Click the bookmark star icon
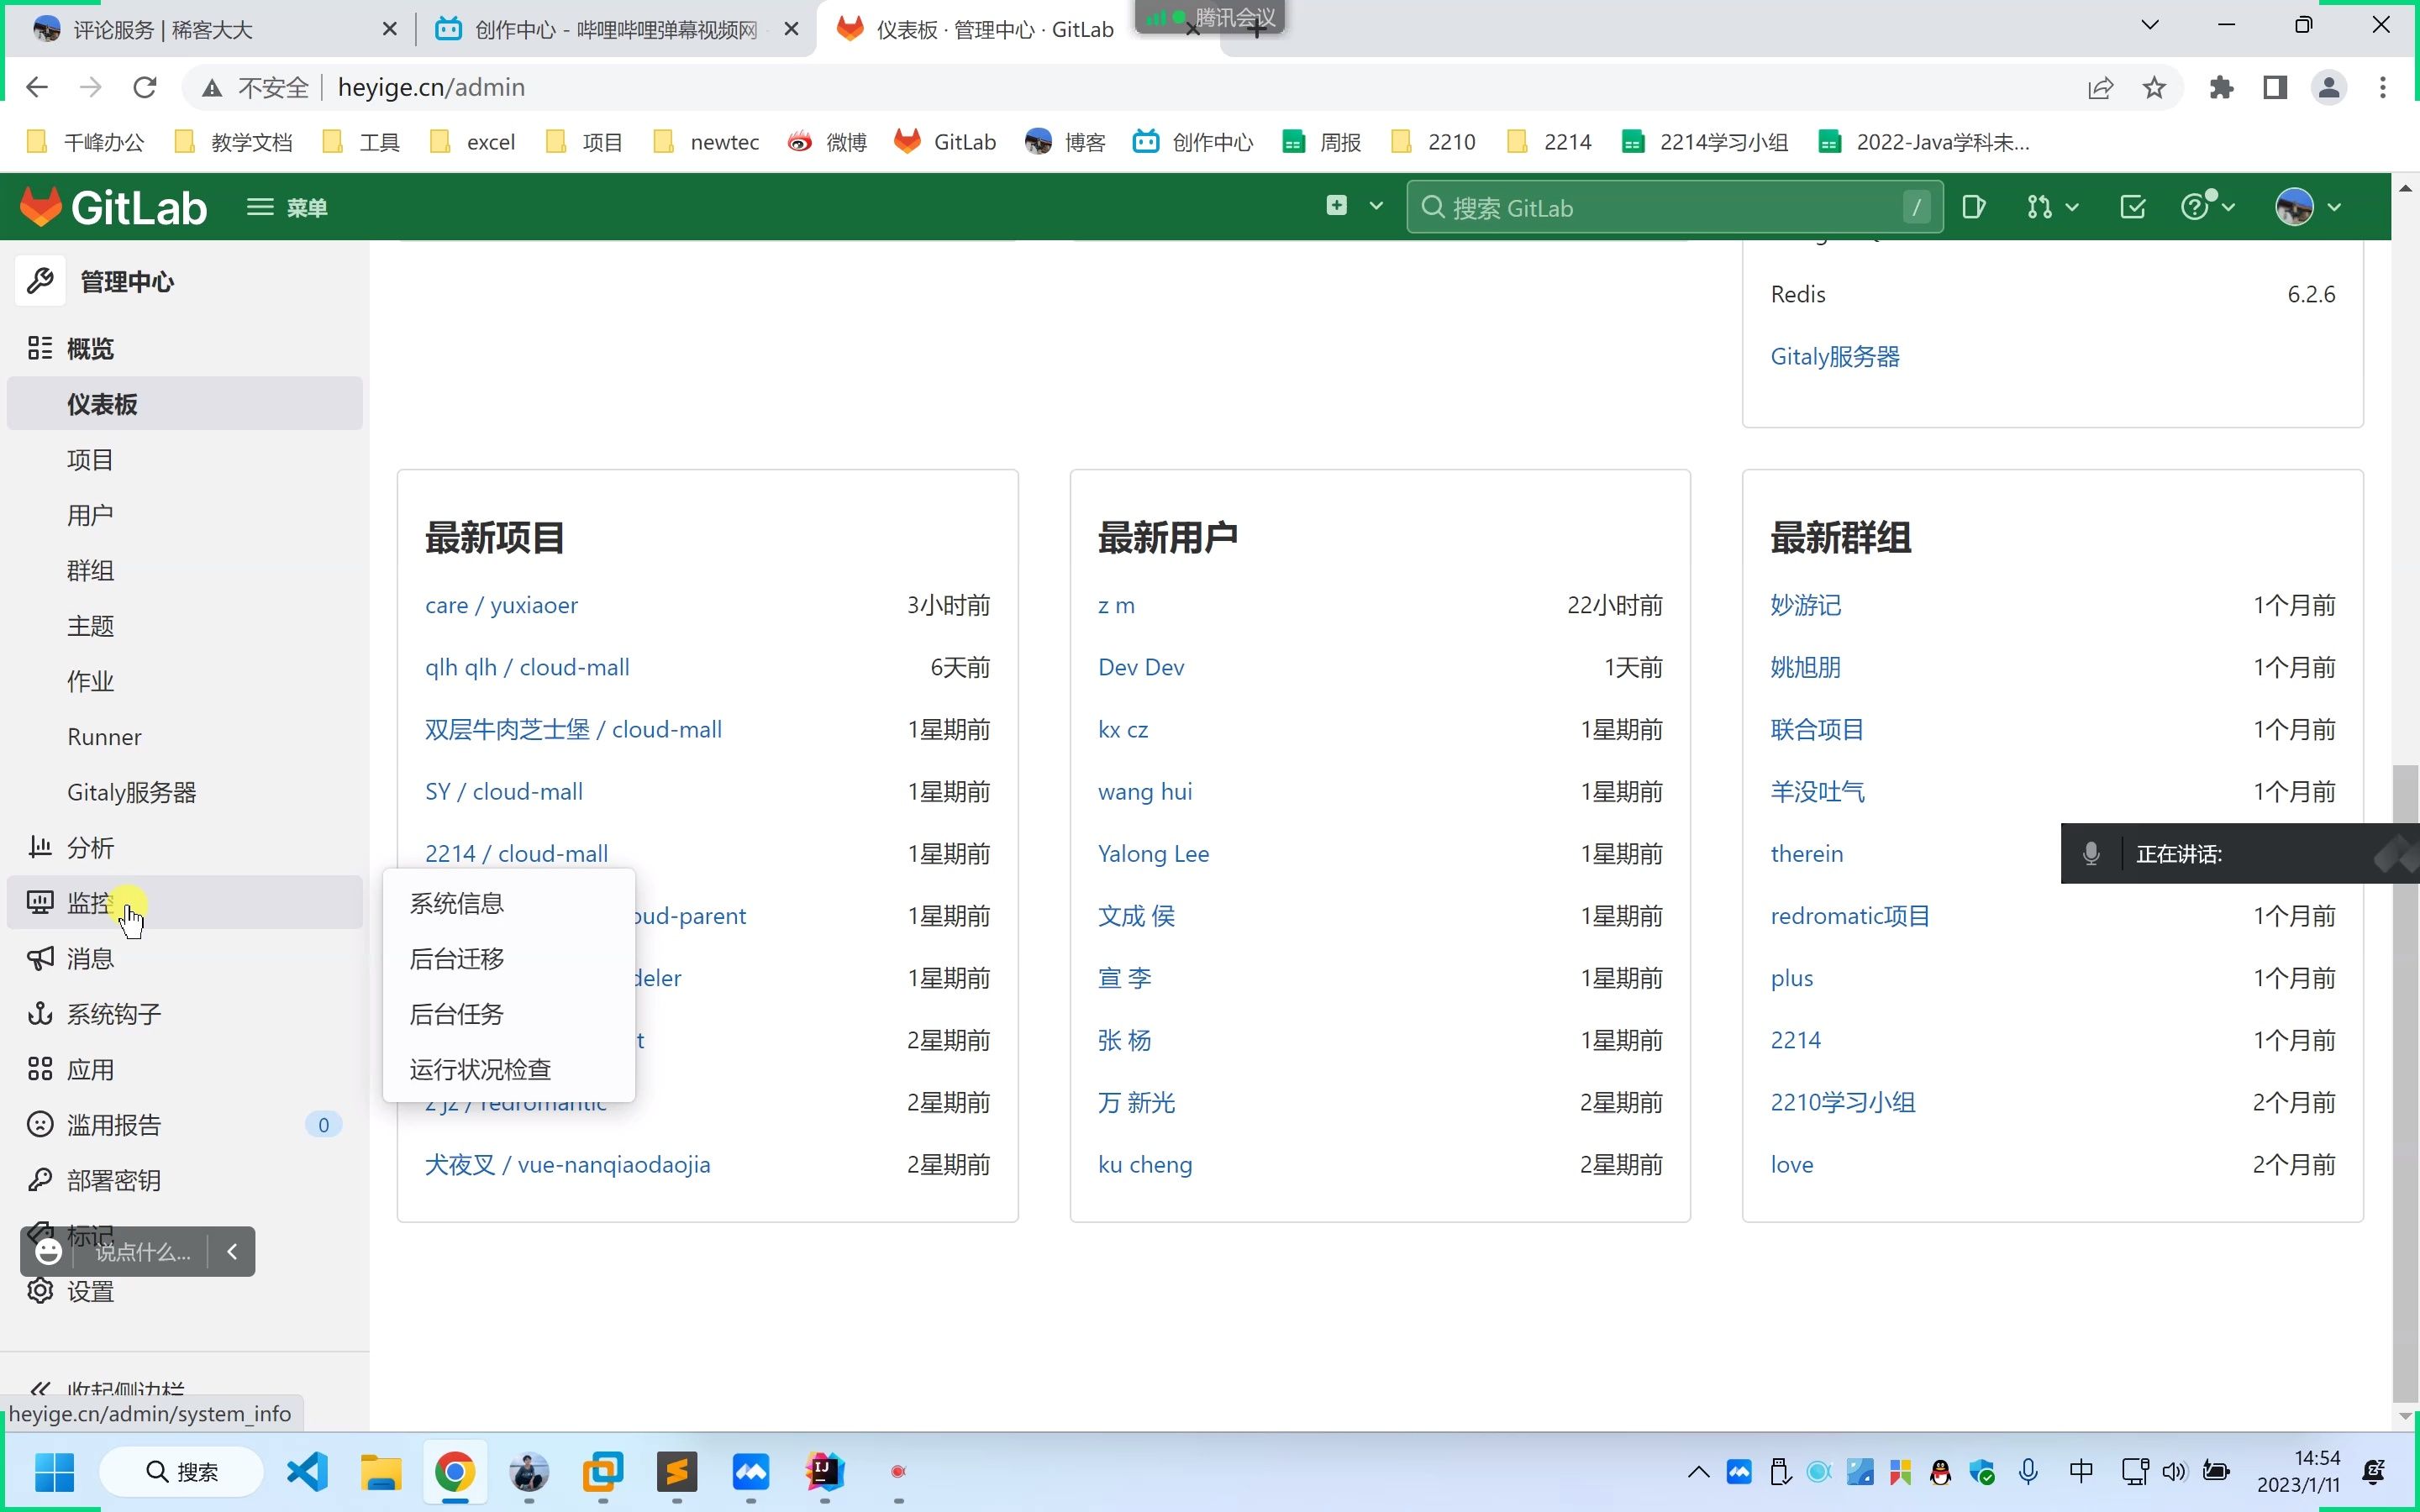This screenshot has width=2420, height=1512. [x=2154, y=87]
